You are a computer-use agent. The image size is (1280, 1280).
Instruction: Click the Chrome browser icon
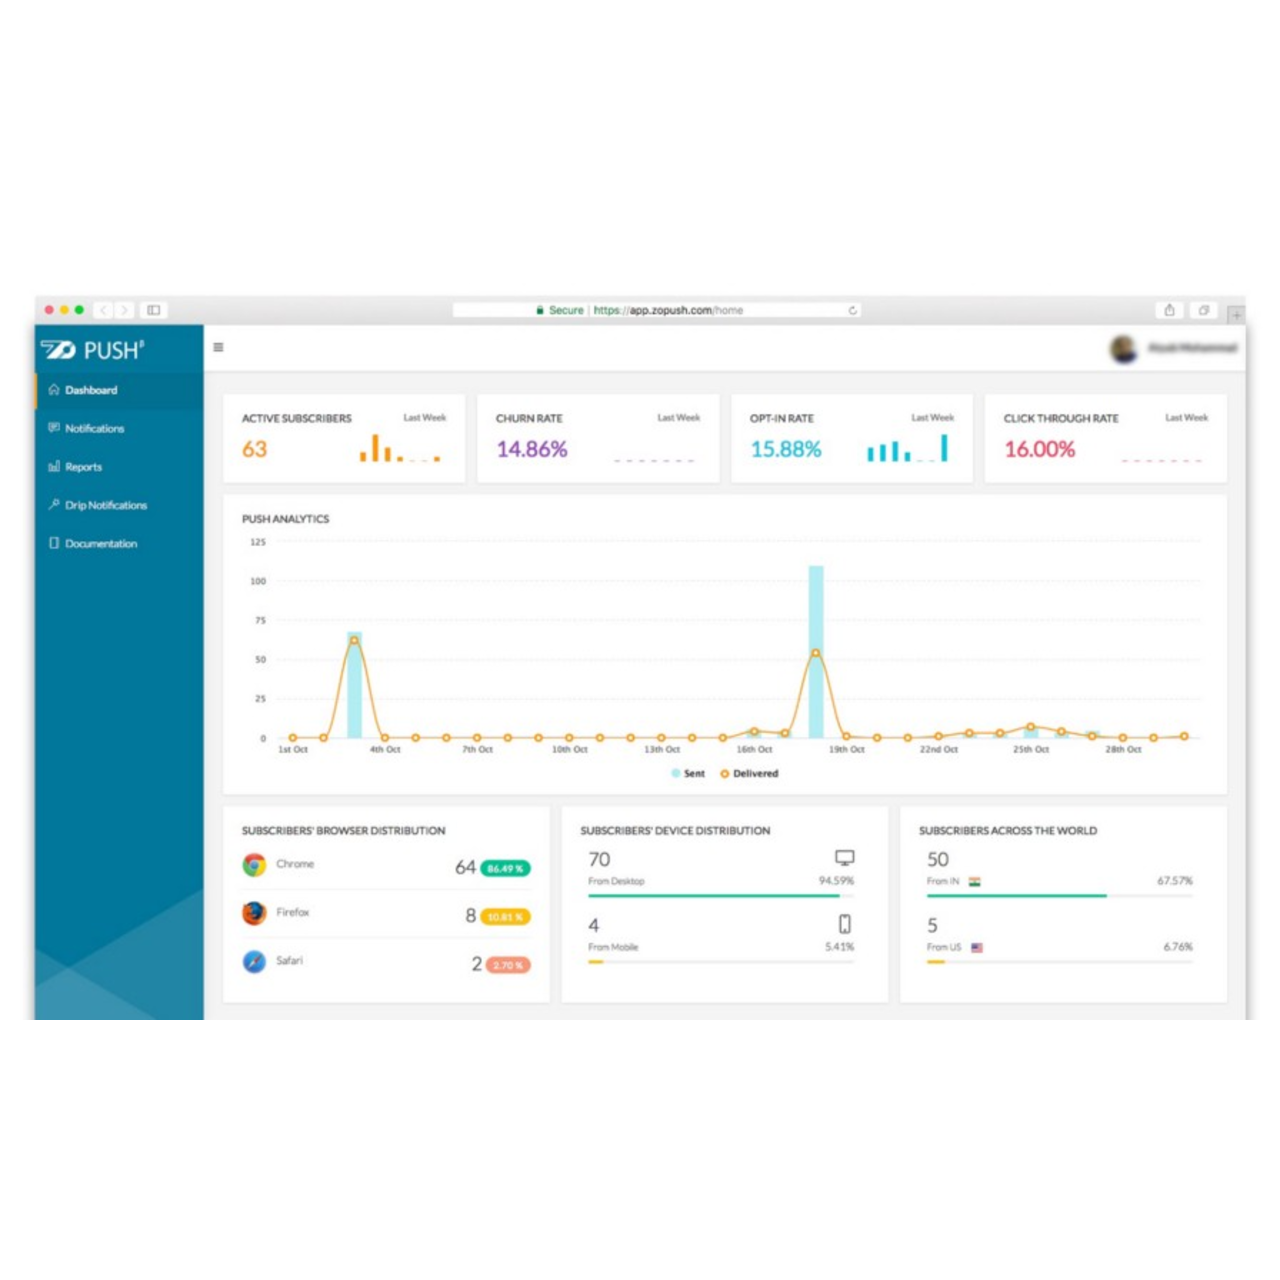[254, 865]
